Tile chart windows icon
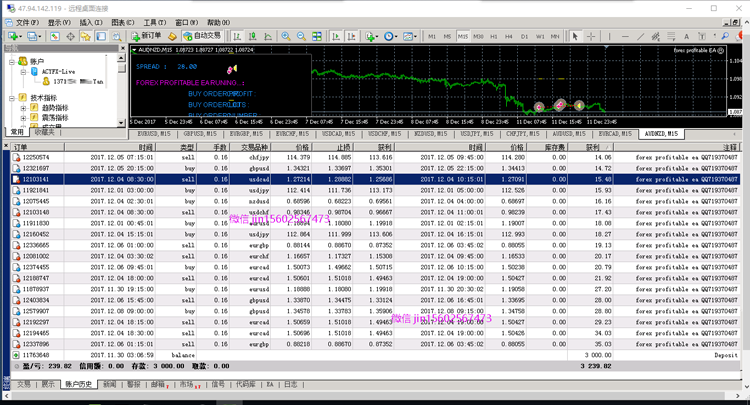 pos(317,36)
